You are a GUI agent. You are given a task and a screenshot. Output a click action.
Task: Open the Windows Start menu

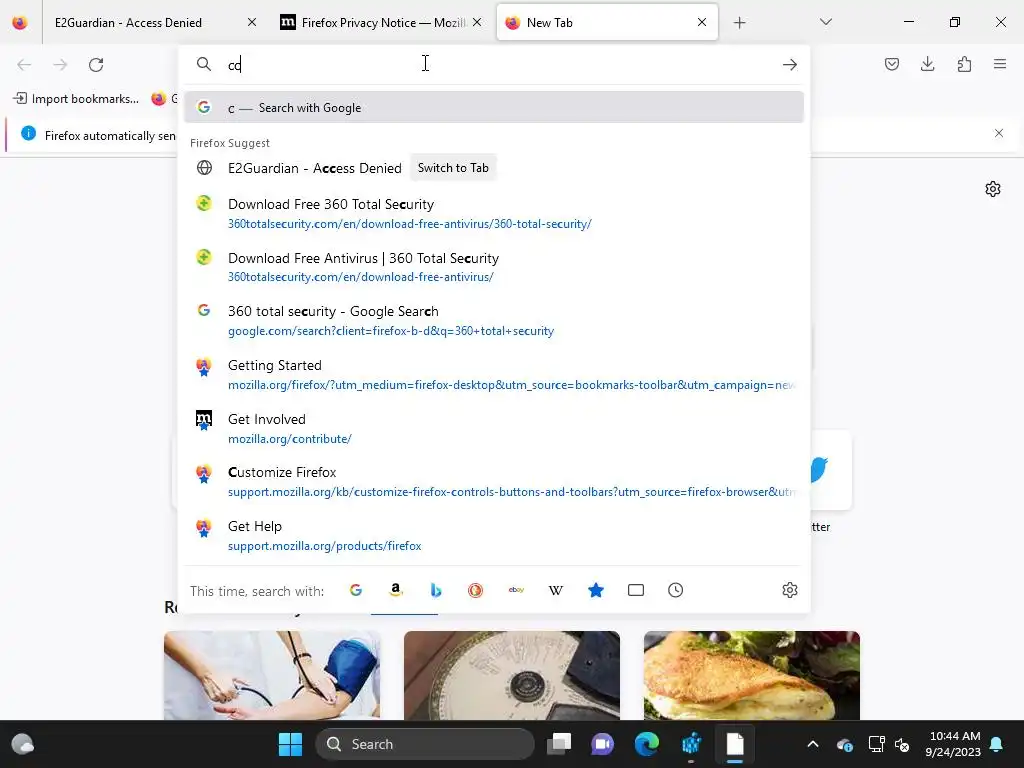click(x=290, y=744)
